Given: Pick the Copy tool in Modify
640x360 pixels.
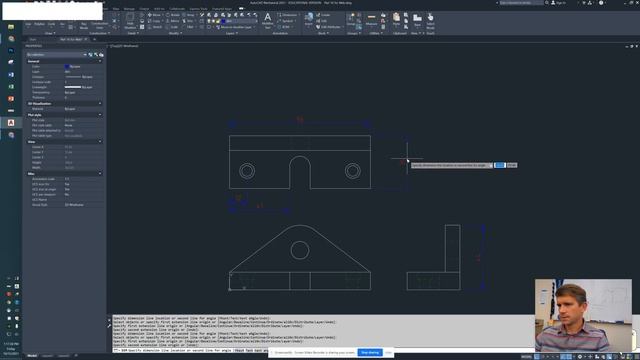Looking at the screenshot, I should click(x=153, y=21).
